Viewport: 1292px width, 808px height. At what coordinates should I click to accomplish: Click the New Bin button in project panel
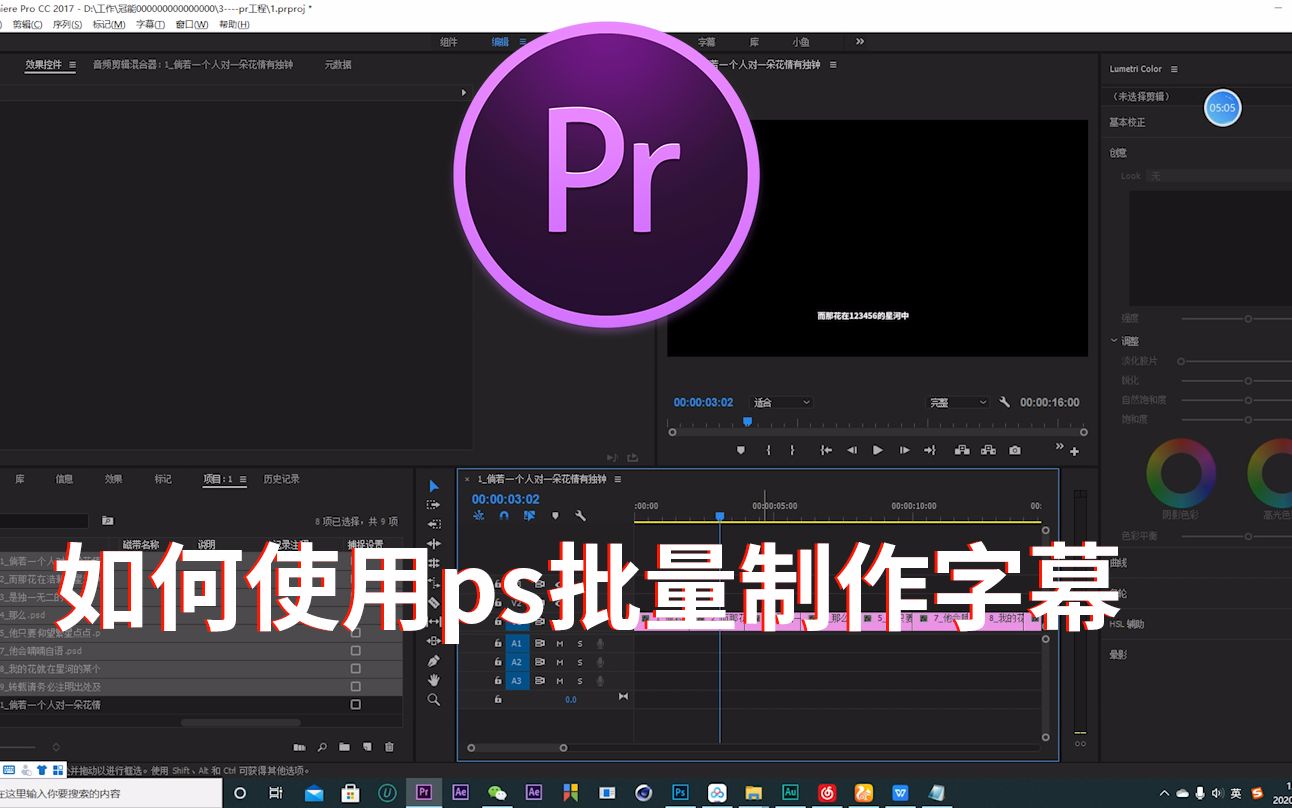tap(344, 747)
